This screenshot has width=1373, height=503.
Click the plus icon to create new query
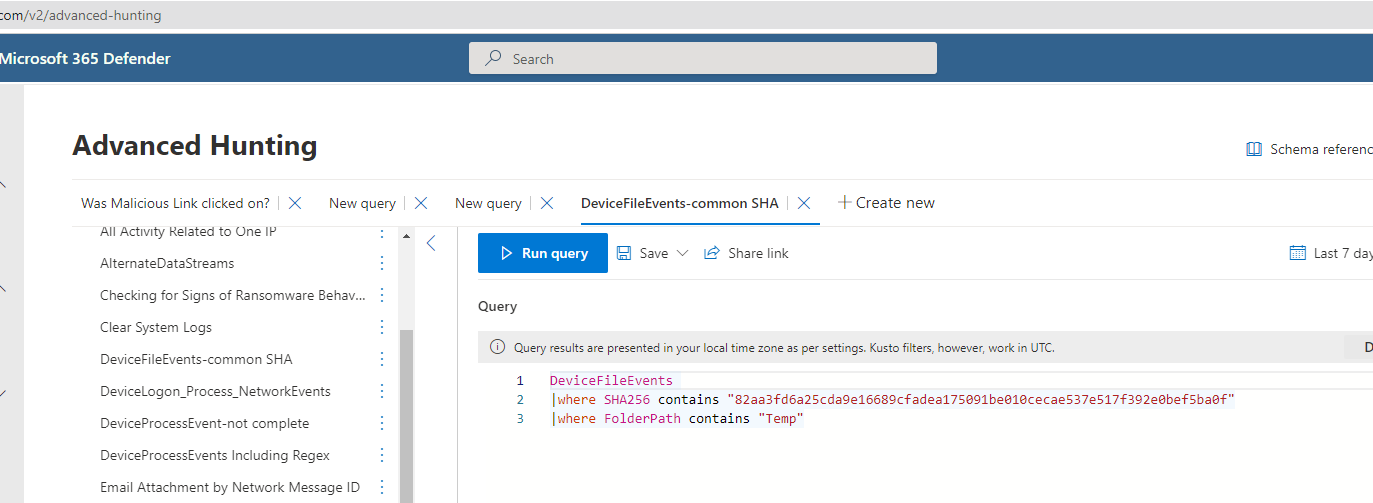tap(844, 203)
